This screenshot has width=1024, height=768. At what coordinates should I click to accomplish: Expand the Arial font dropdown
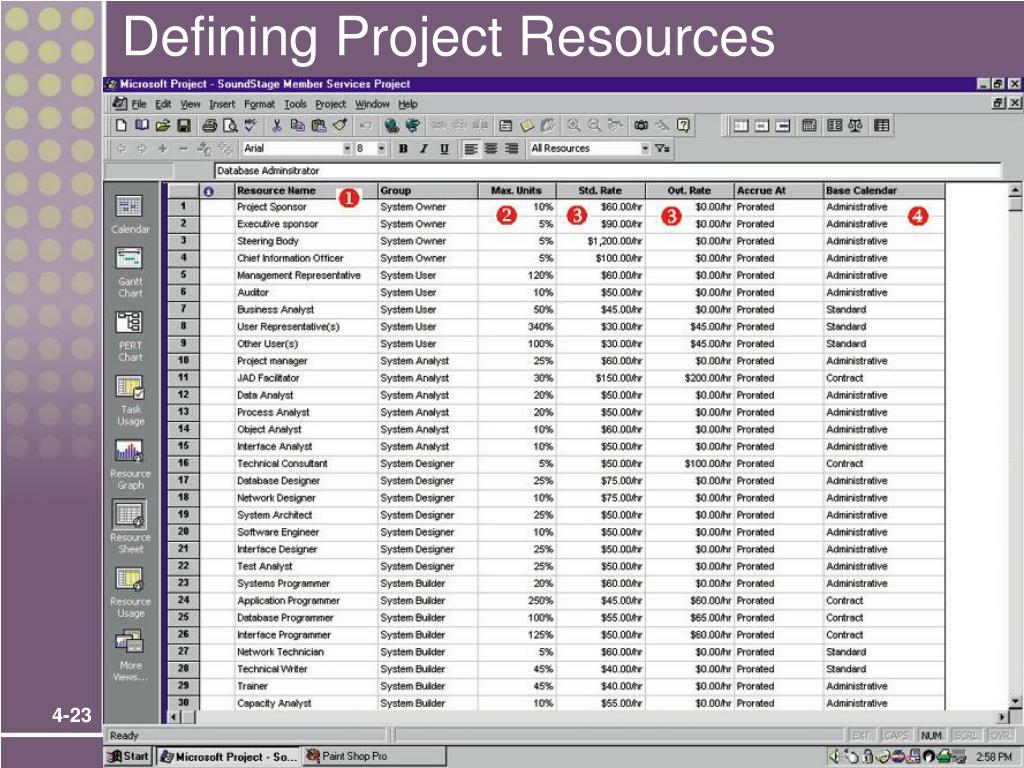pyautogui.click(x=347, y=149)
